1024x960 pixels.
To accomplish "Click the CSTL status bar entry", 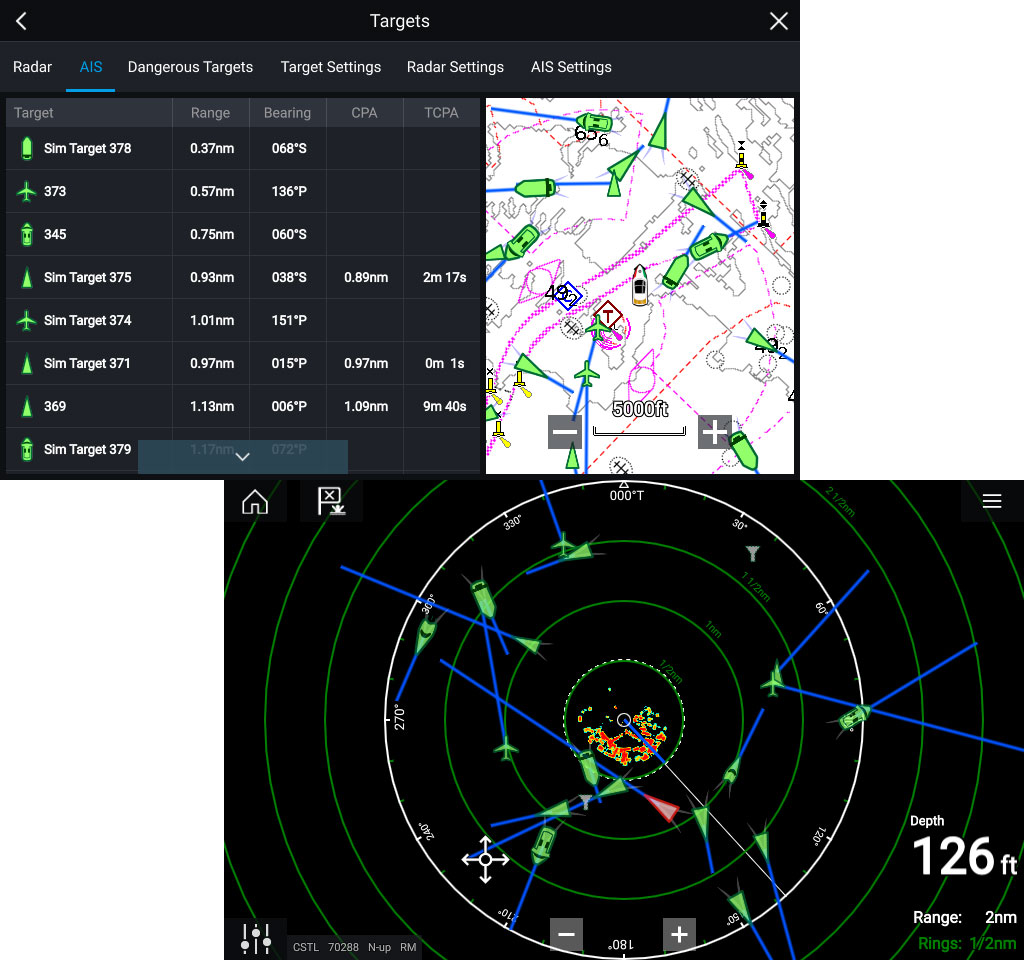I will 305,948.
